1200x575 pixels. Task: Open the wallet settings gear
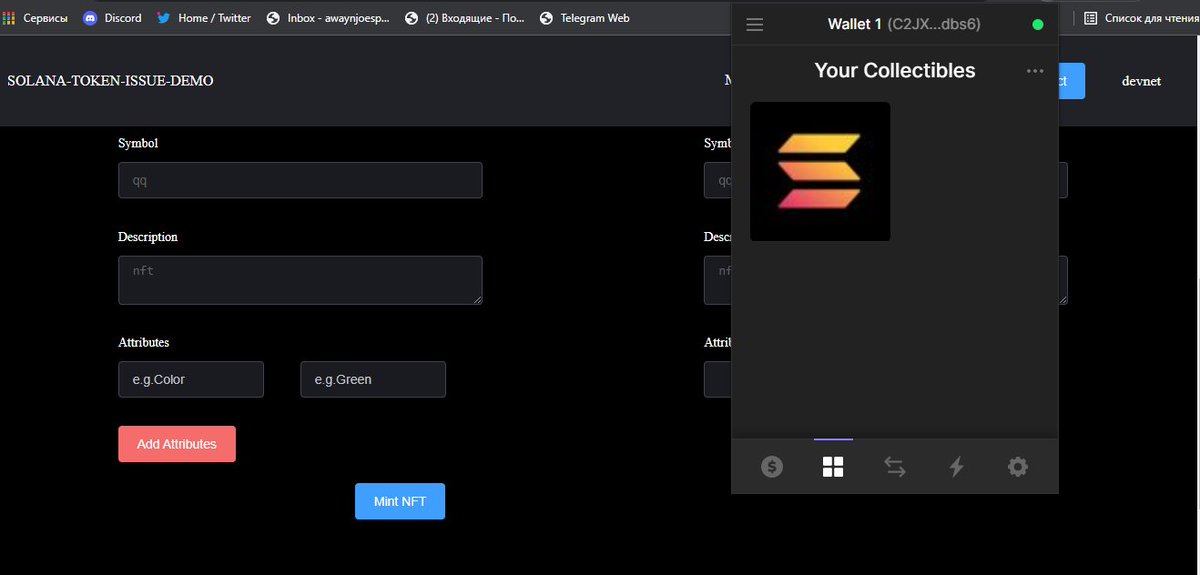point(1018,466)
